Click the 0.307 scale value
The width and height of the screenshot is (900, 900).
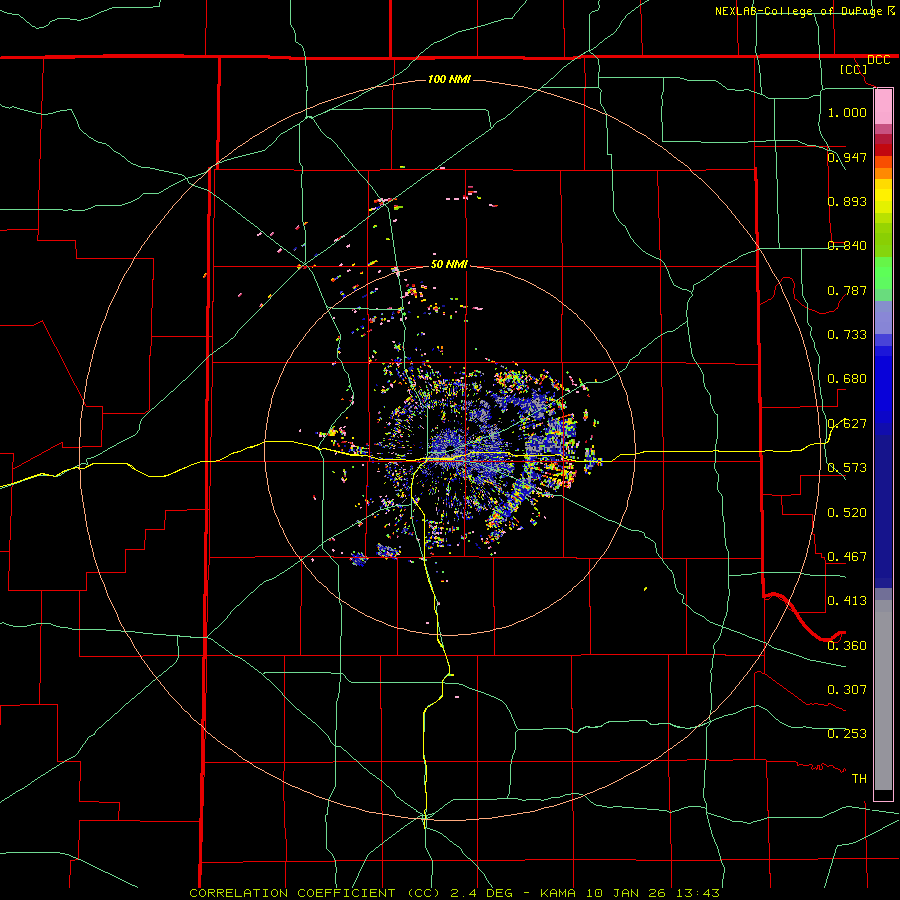pos(847,689)
